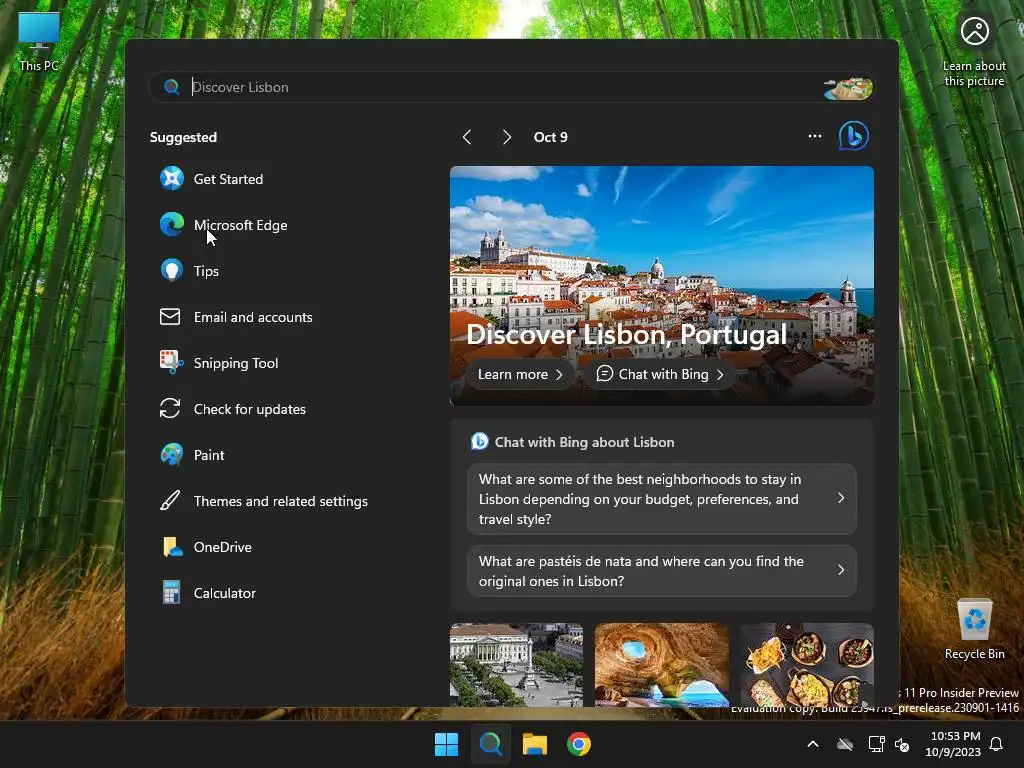Click the Oct 9 date label
This screenshot has width=1024, height=768.
[x=551, y=137]
